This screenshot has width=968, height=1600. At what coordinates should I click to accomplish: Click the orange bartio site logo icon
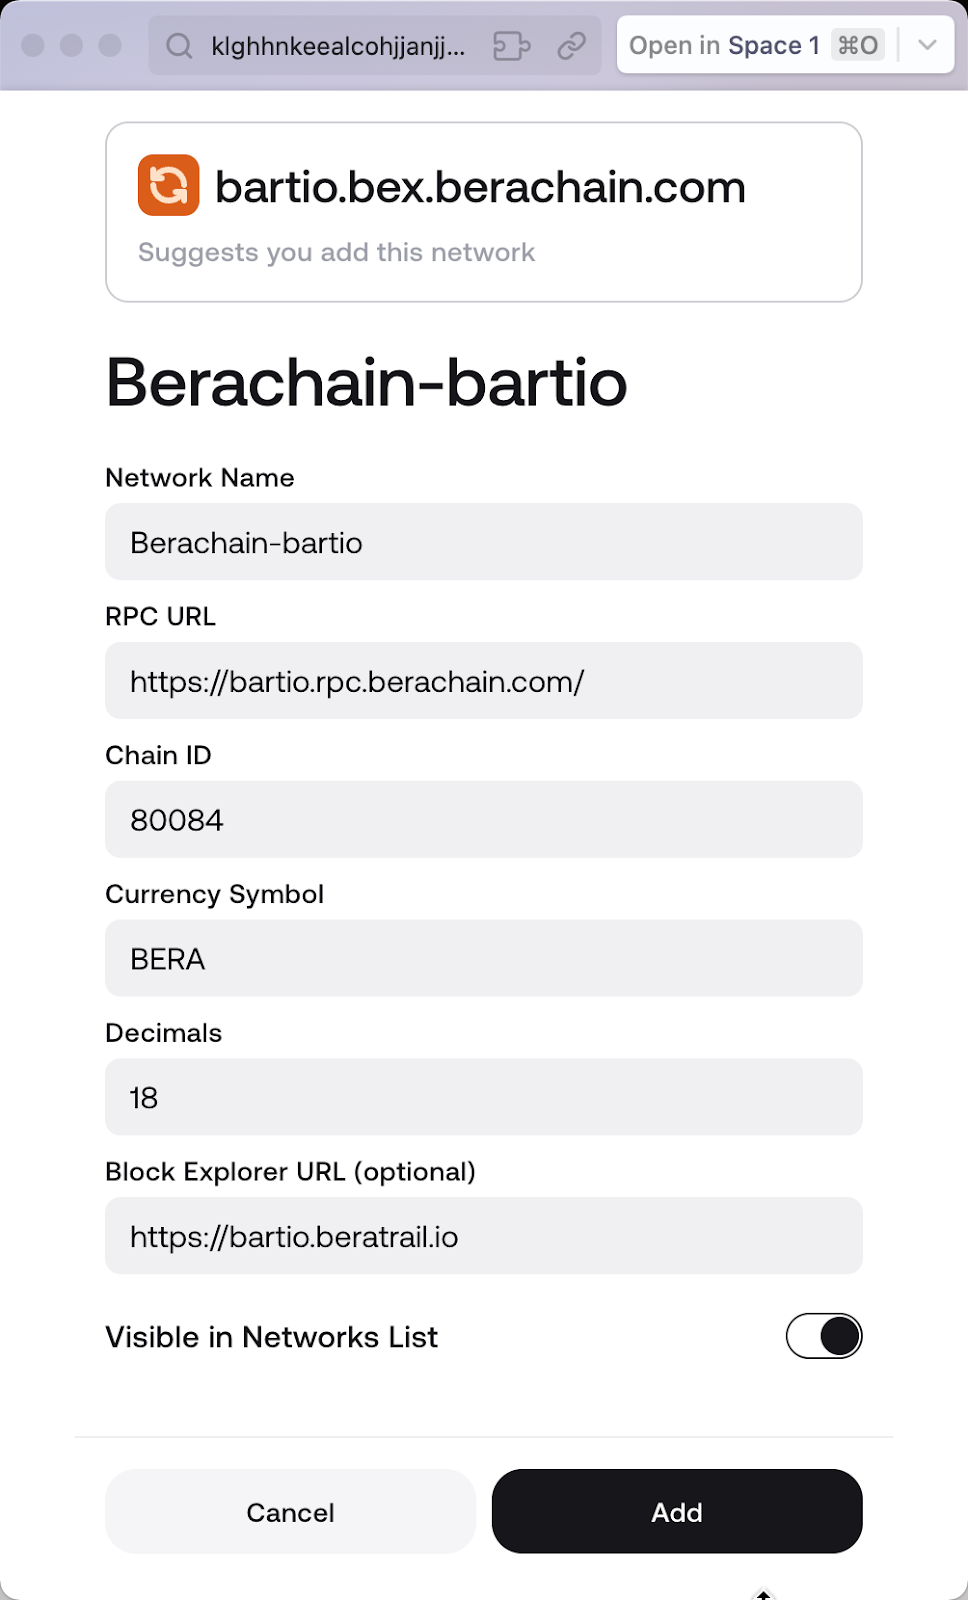click(x=168, y=185)
